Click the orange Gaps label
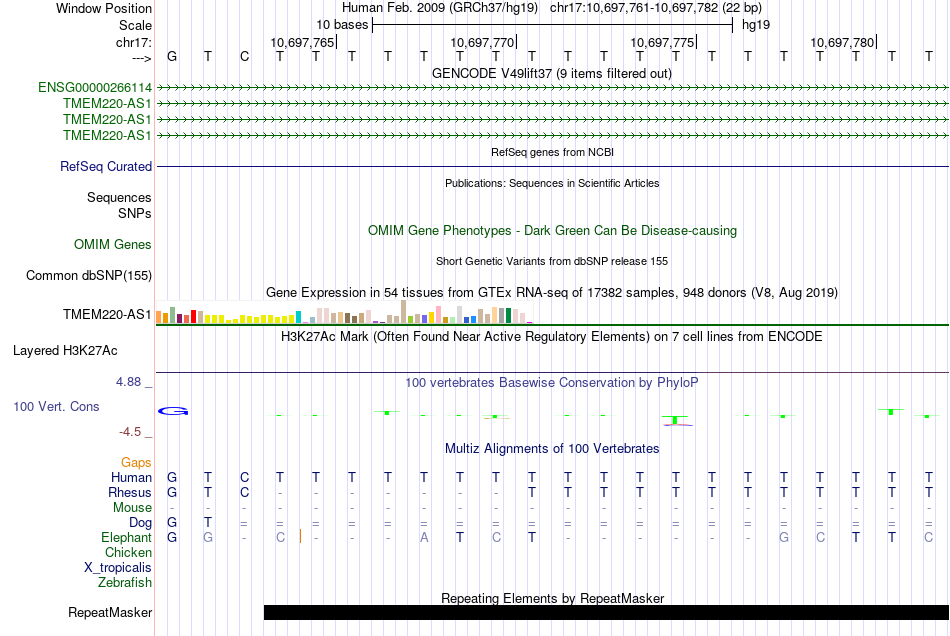 point(136,463)
